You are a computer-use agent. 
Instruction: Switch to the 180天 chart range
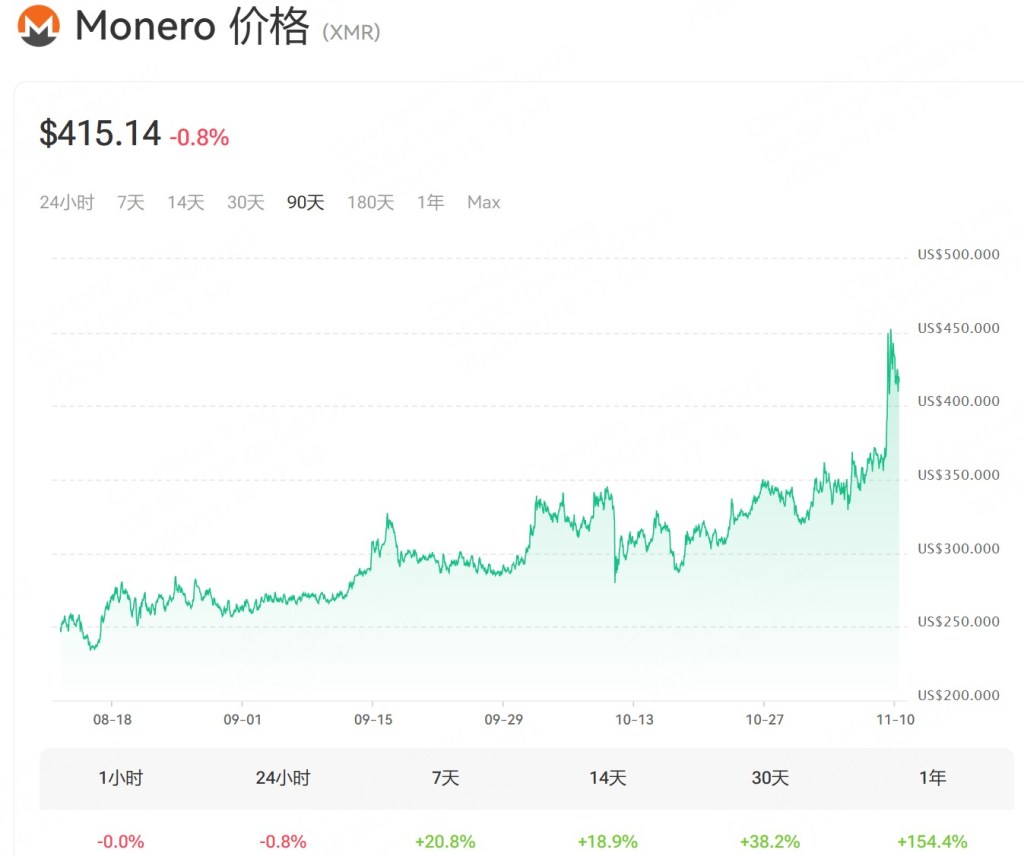(369, 202)
